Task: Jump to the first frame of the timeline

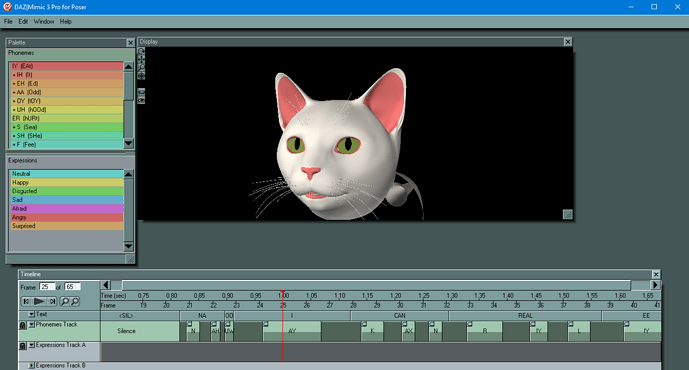Action: pyautogui.click(x=26, y=301)
